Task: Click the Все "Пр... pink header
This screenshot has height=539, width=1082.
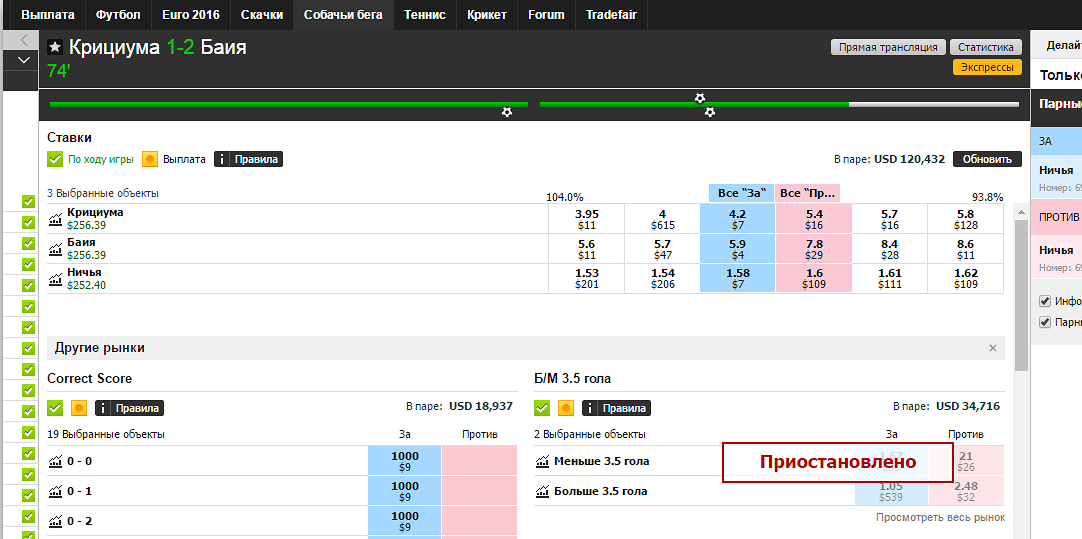Action: click(x=807, y=193)
